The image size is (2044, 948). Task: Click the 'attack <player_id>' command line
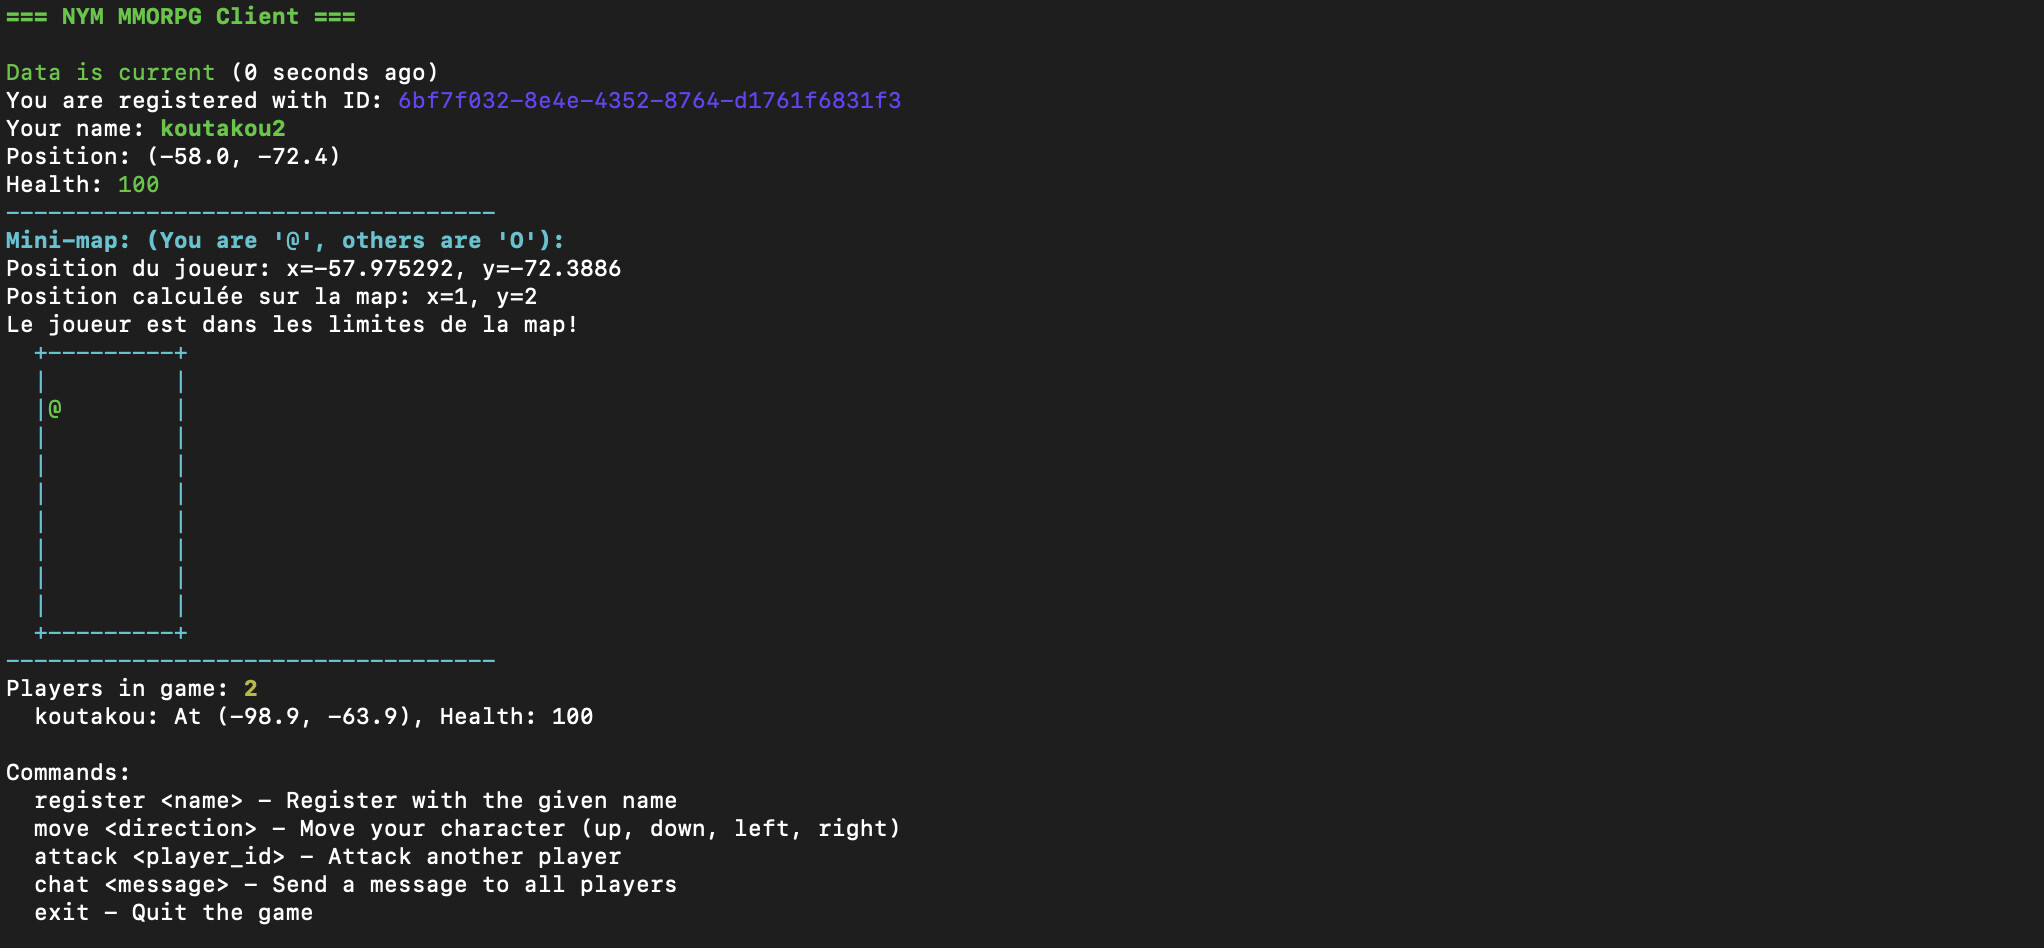coord(327,857)
